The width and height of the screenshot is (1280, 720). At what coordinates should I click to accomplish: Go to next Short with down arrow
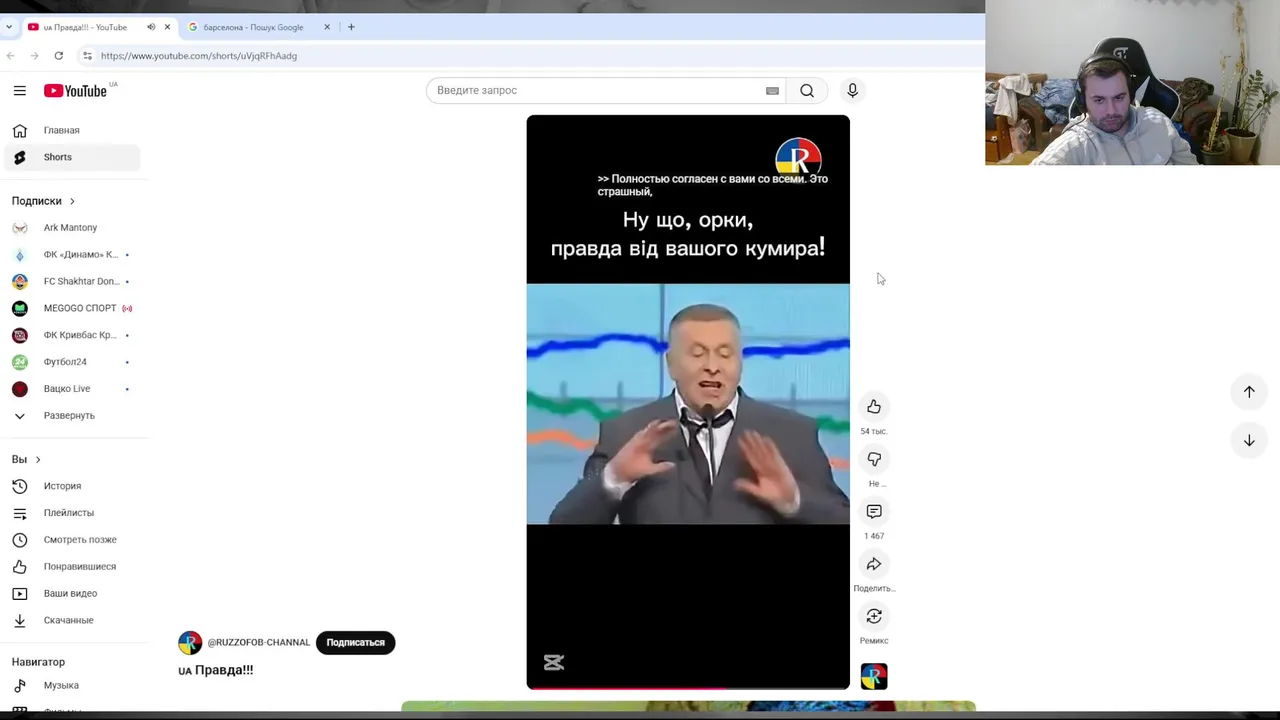pyautogui.click(x=1249, y=440)
